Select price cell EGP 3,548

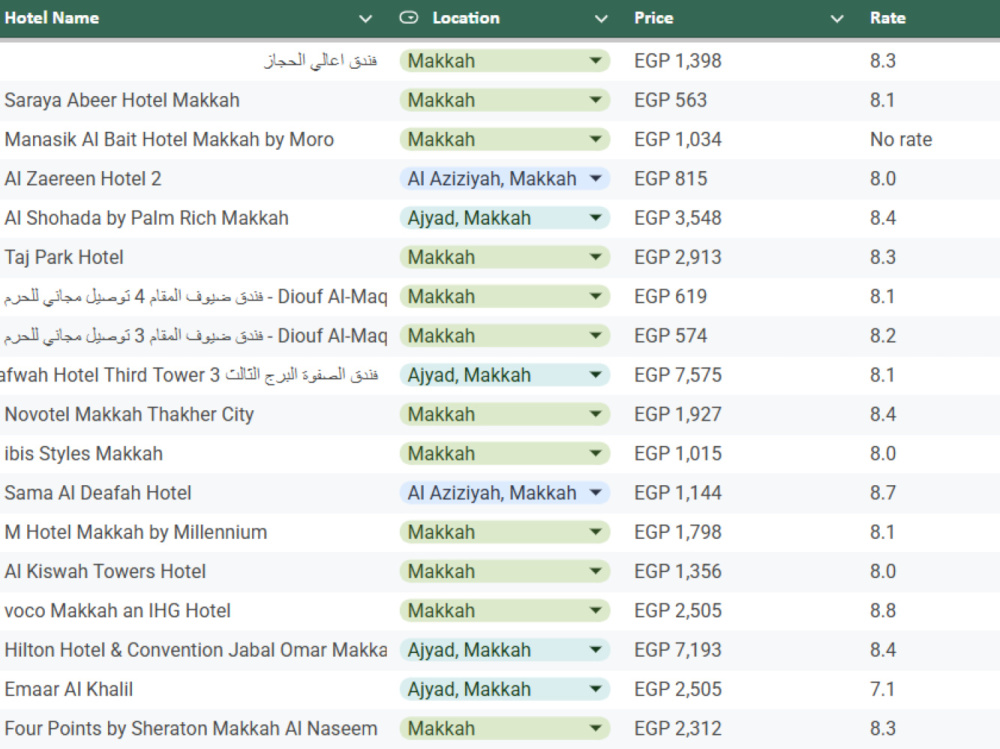pyautogui.click(x=678, y=218)
